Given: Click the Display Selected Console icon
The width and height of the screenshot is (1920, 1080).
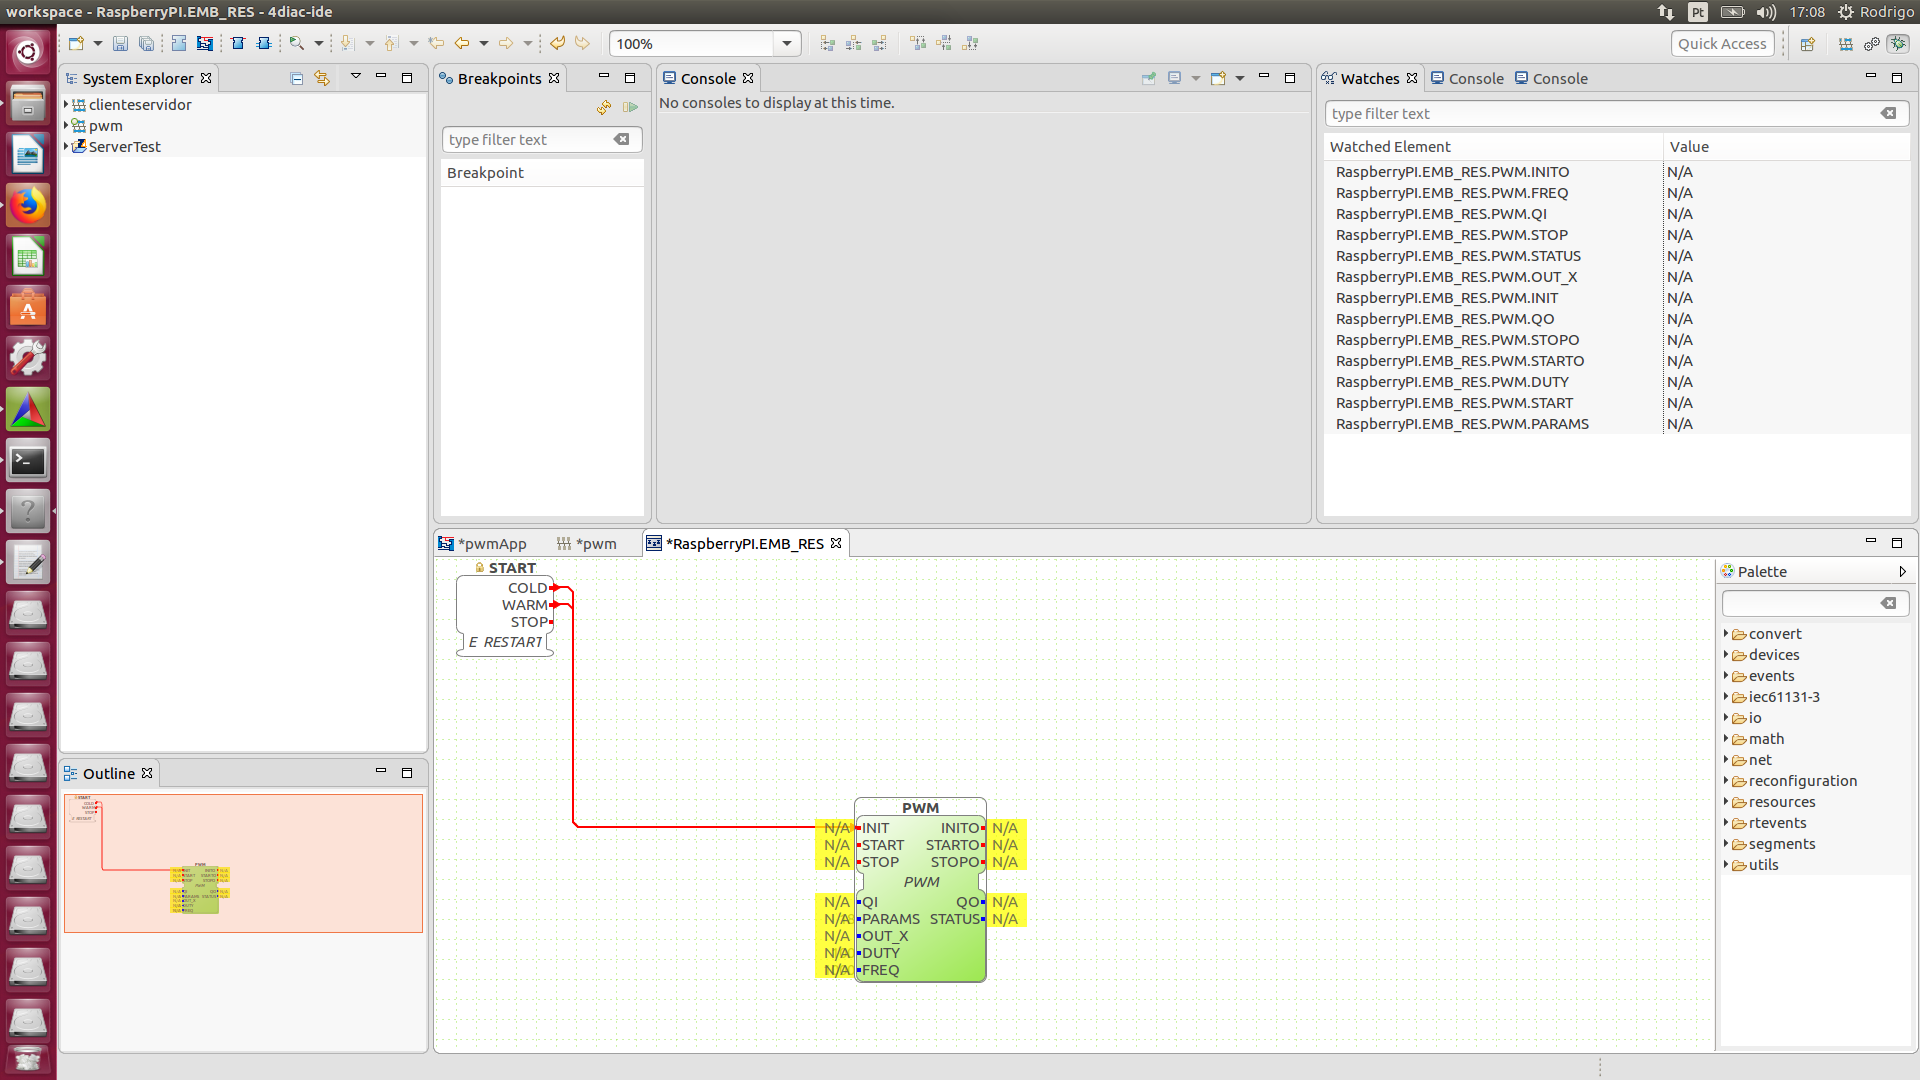Looking at the screenshot, I should (x=1175, y=78).
